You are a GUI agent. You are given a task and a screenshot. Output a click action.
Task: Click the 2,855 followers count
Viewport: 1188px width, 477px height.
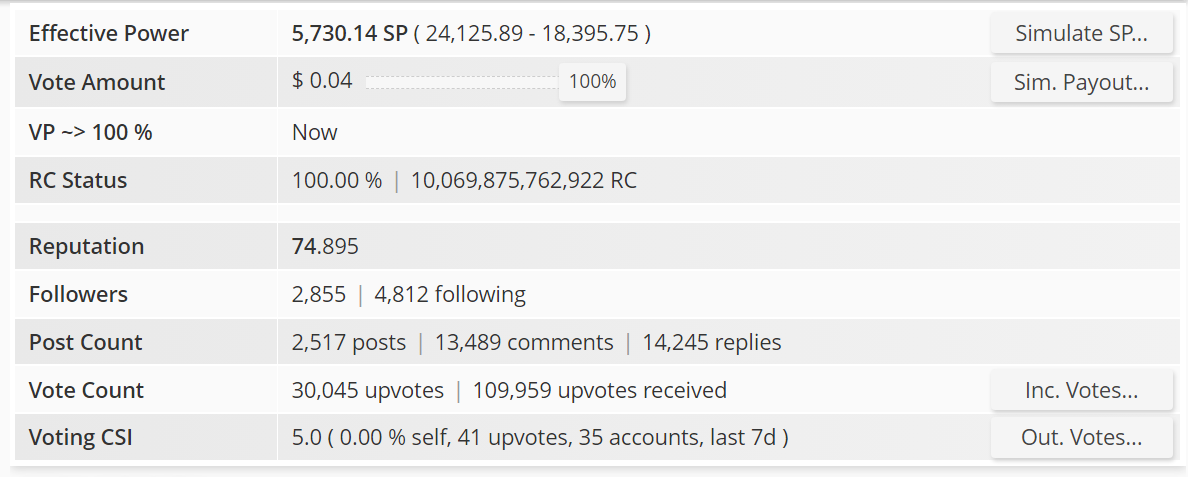[319, 295]
